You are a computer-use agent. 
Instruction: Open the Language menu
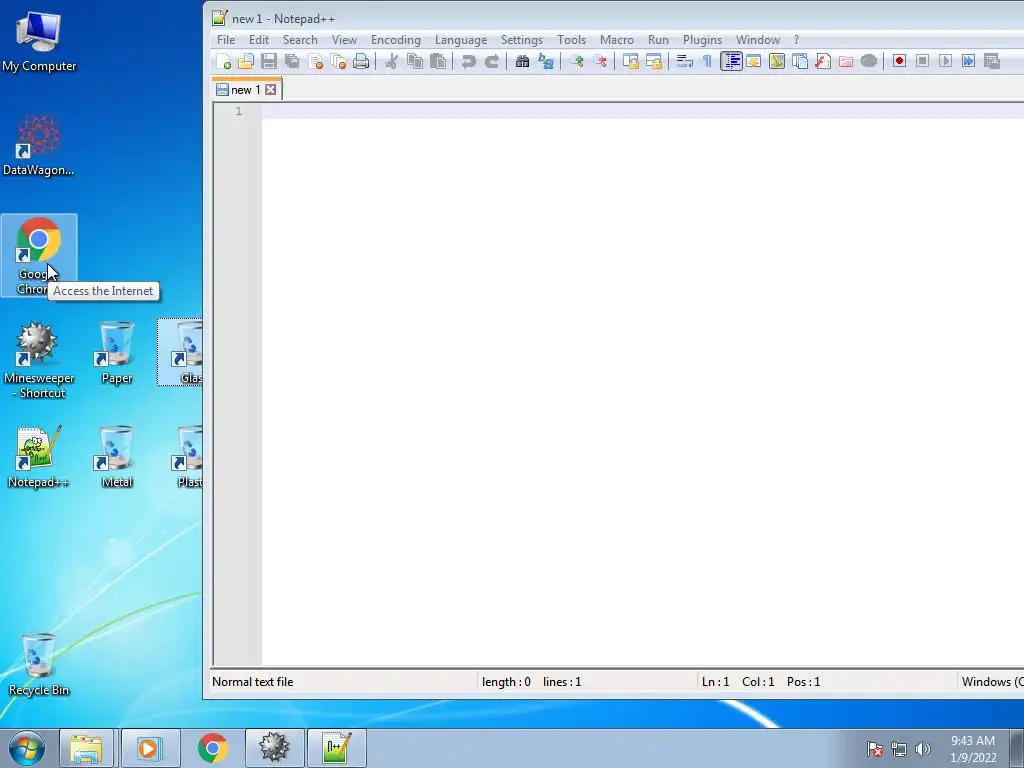pos(461,40)
